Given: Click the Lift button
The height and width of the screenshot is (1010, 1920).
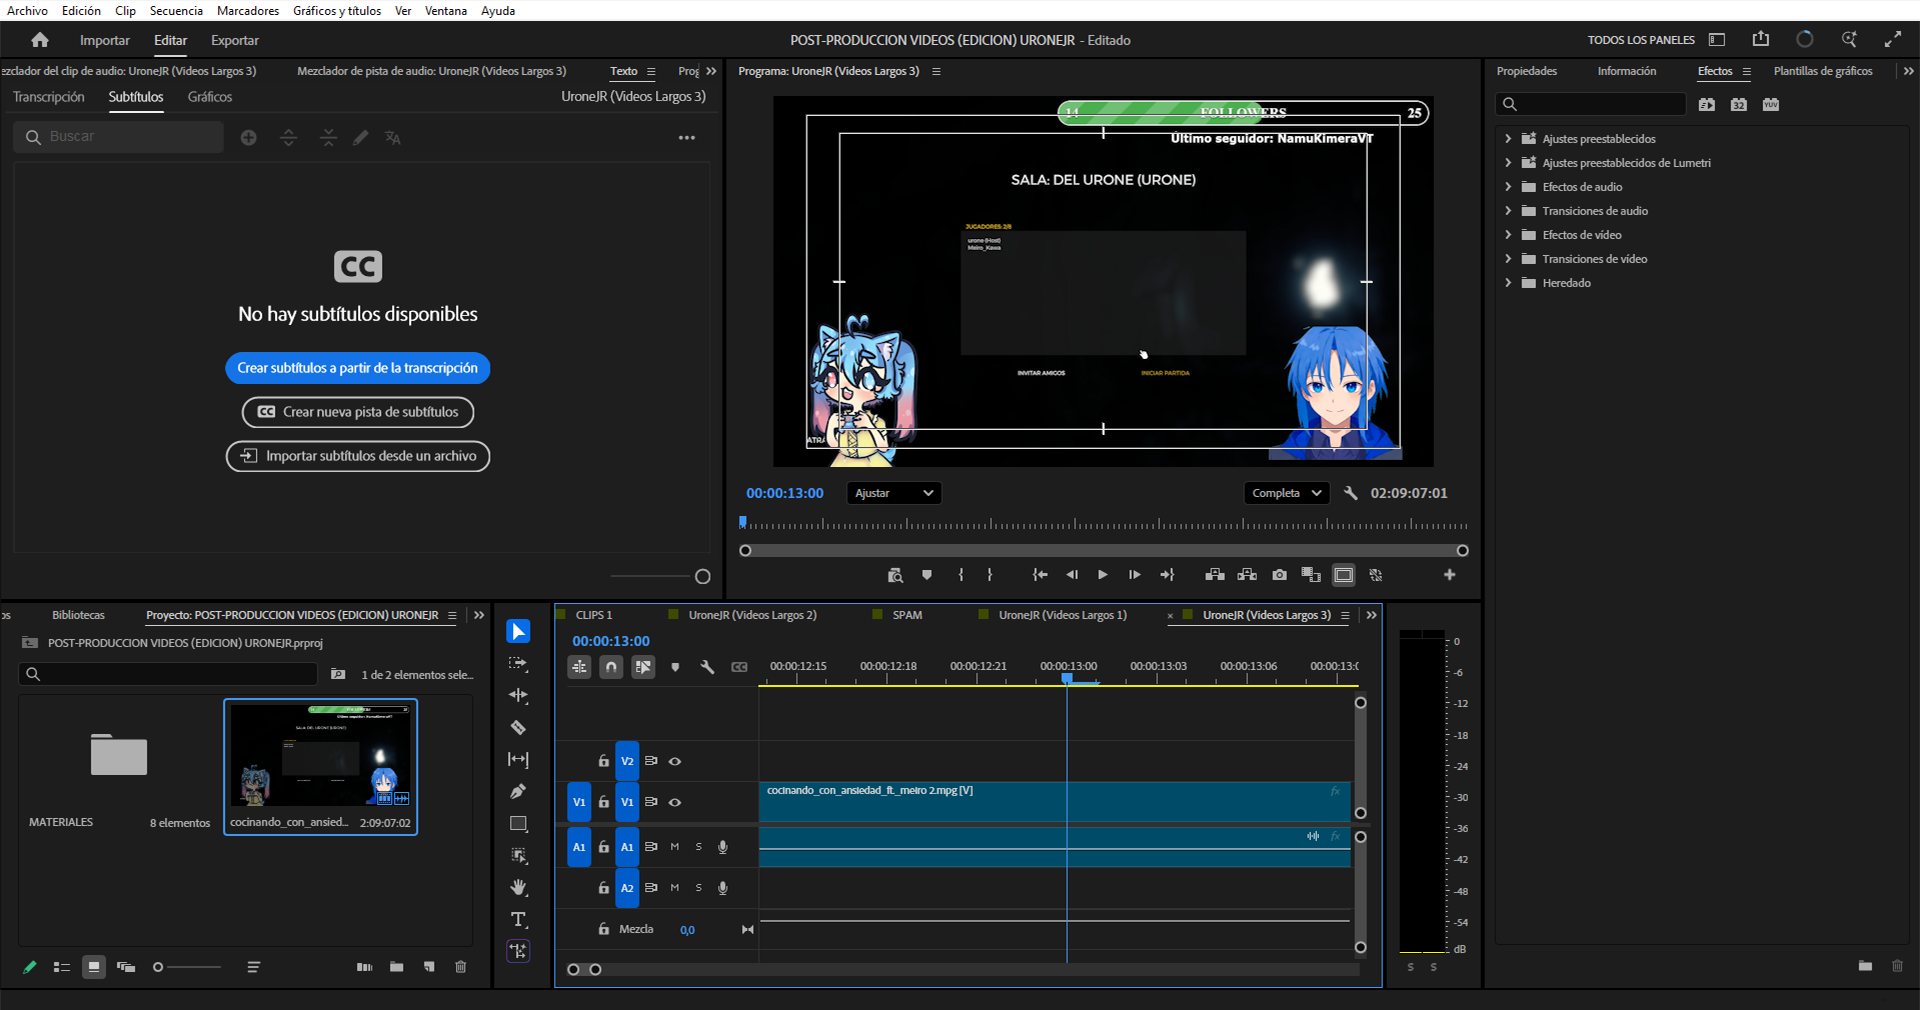Looking at the screenshot, I should pos(1215,575).
